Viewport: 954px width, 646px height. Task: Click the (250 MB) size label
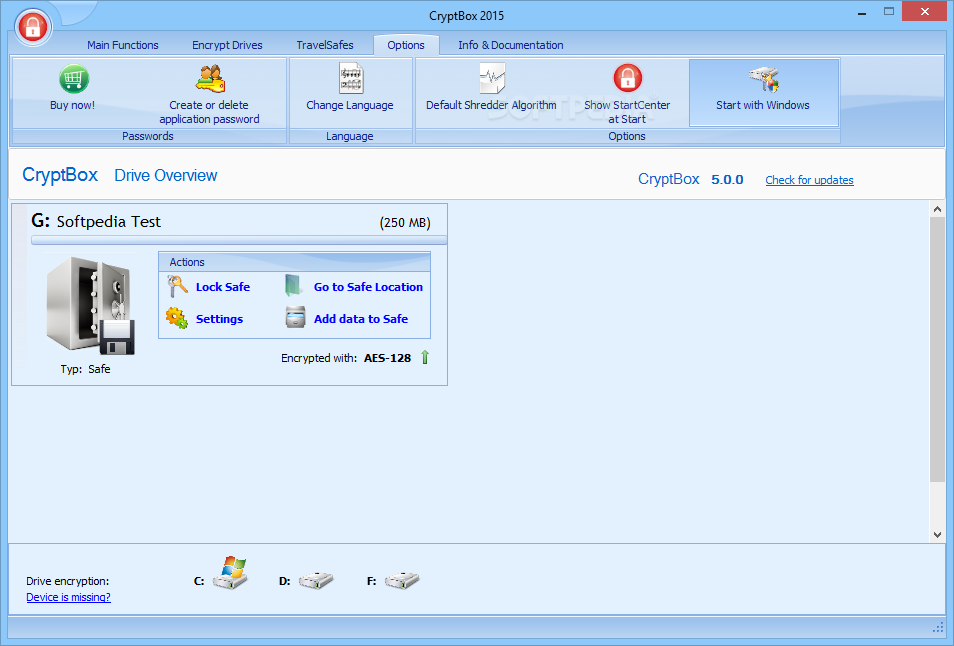coord(405,223)
